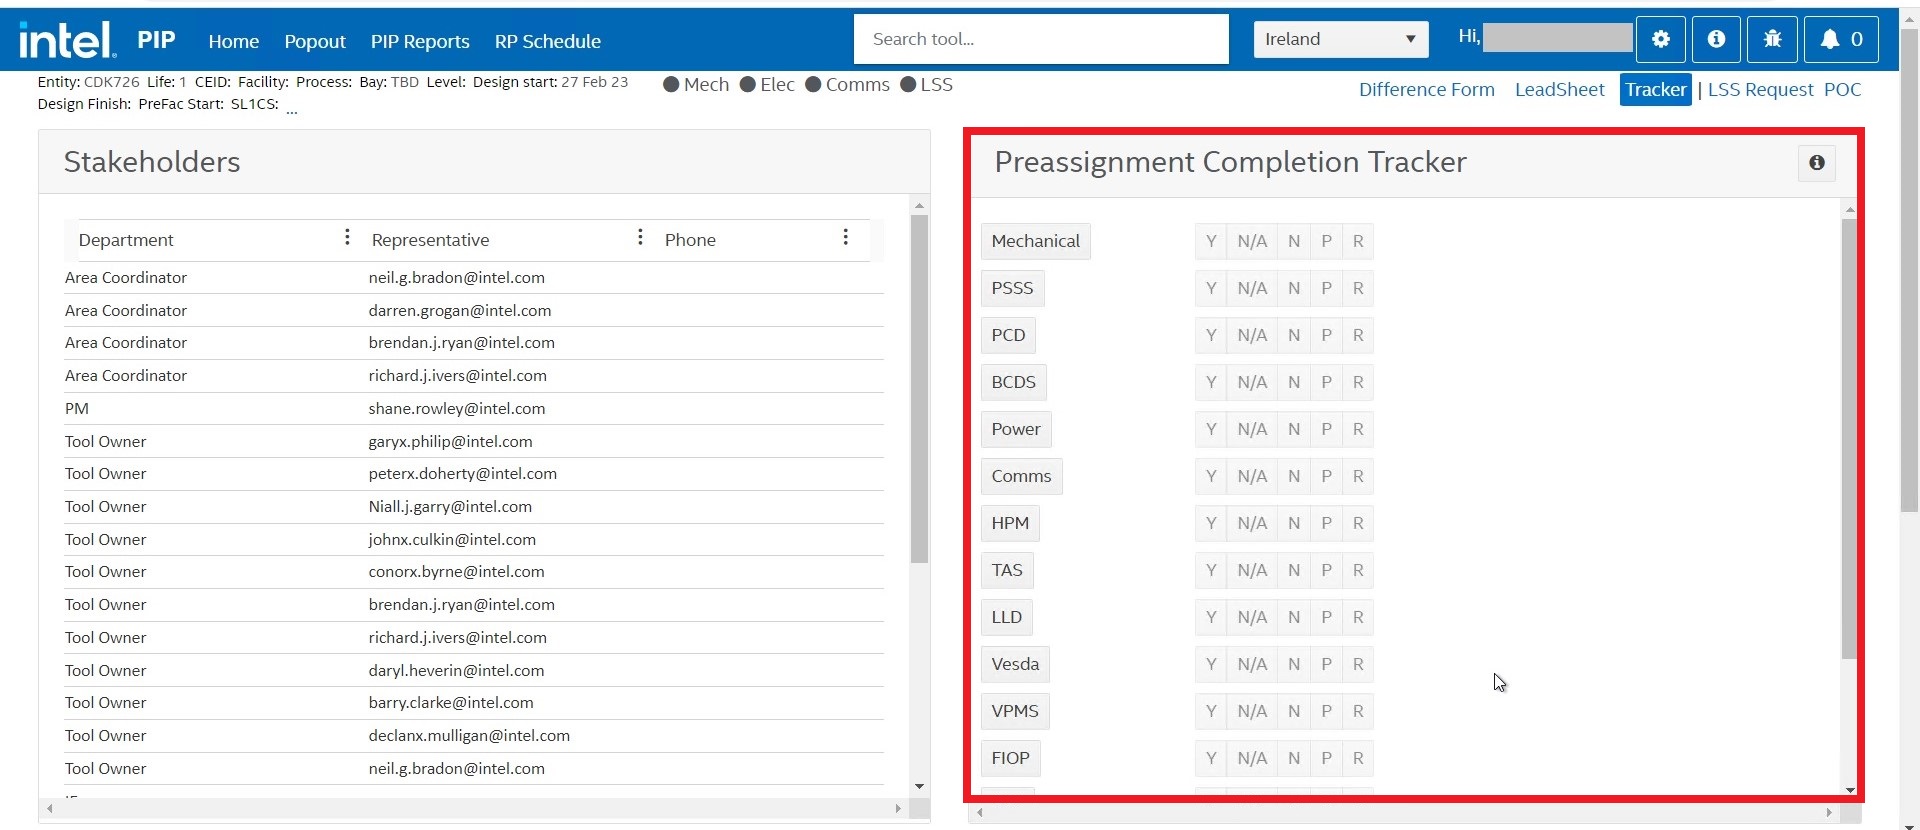Image resolution: width=1920 pixels, height=830 pixels.
Task: Open the notifications bell icon
Action: coord(1841,40)
